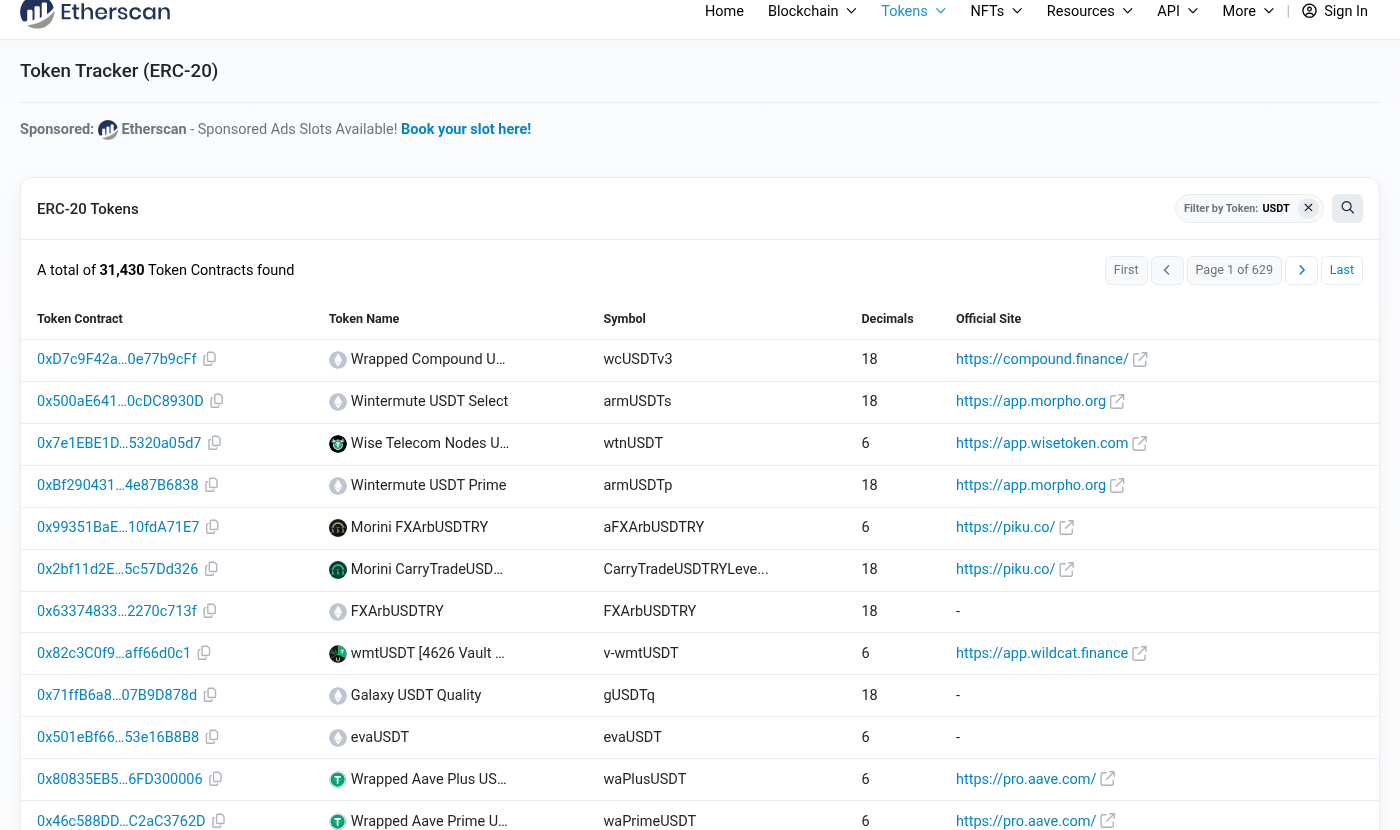The height and width of the screenshot is (830, 1400).
Task: Click the Etherscan logo
Action: [x=95, y=12]
